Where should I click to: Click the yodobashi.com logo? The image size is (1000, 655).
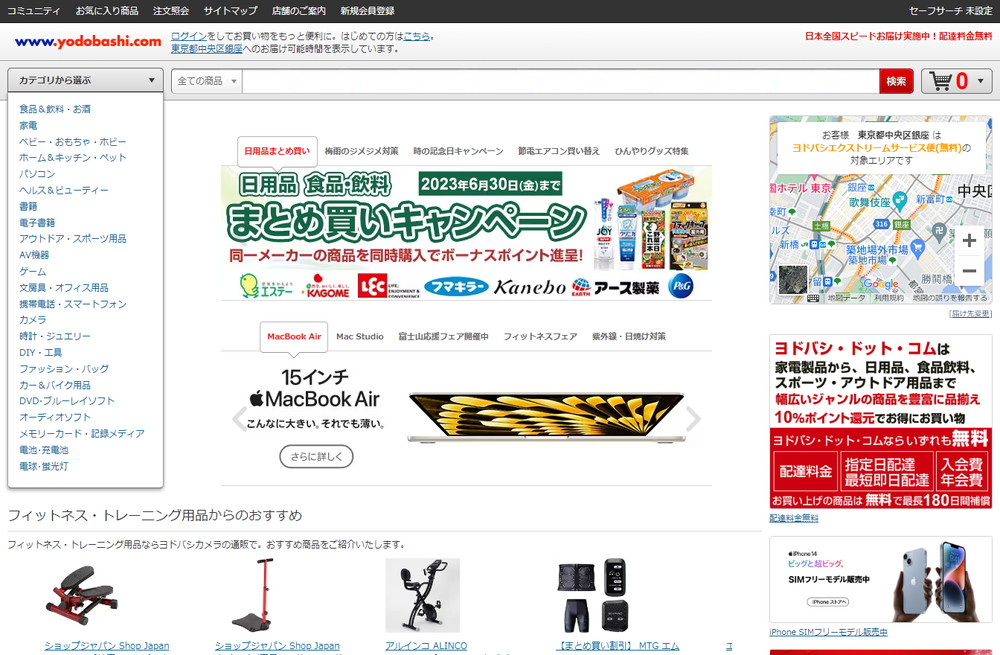[x=88, y=41]
